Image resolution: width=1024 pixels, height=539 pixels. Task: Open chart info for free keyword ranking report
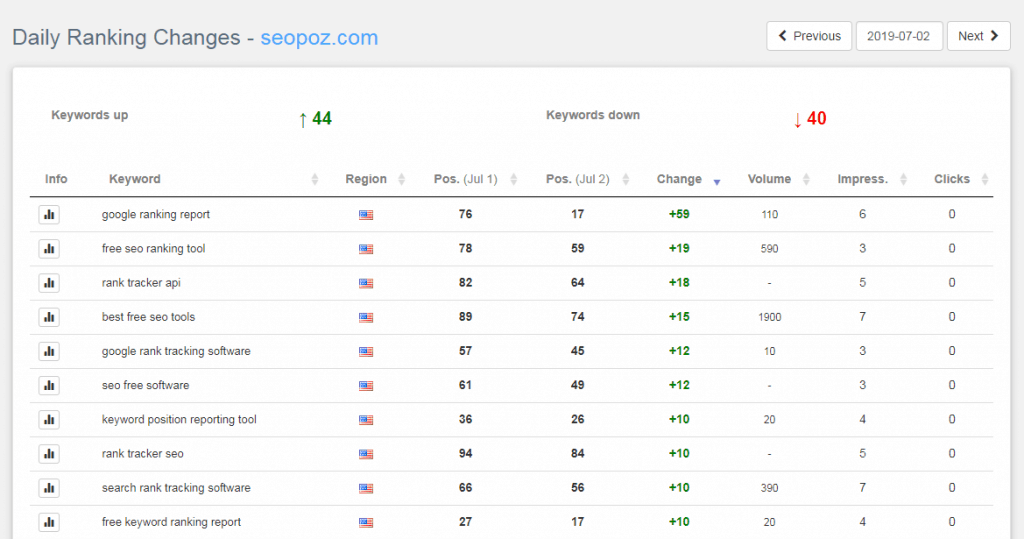pyautogui.click(x=49, y=522)
